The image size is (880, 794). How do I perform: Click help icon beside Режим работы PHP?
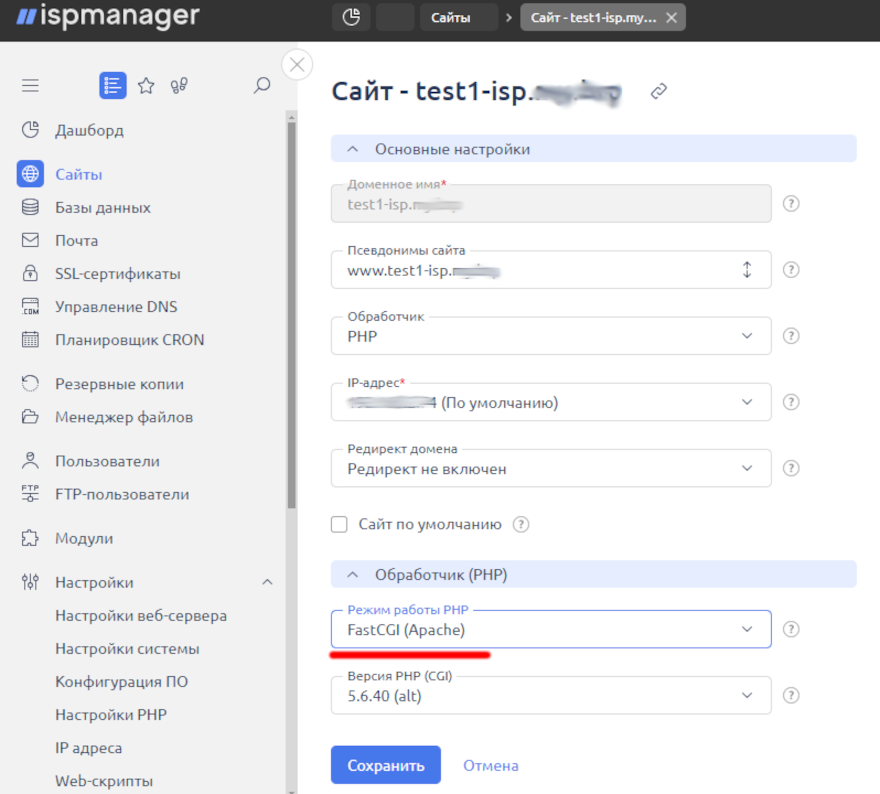(x=791, y=629)
